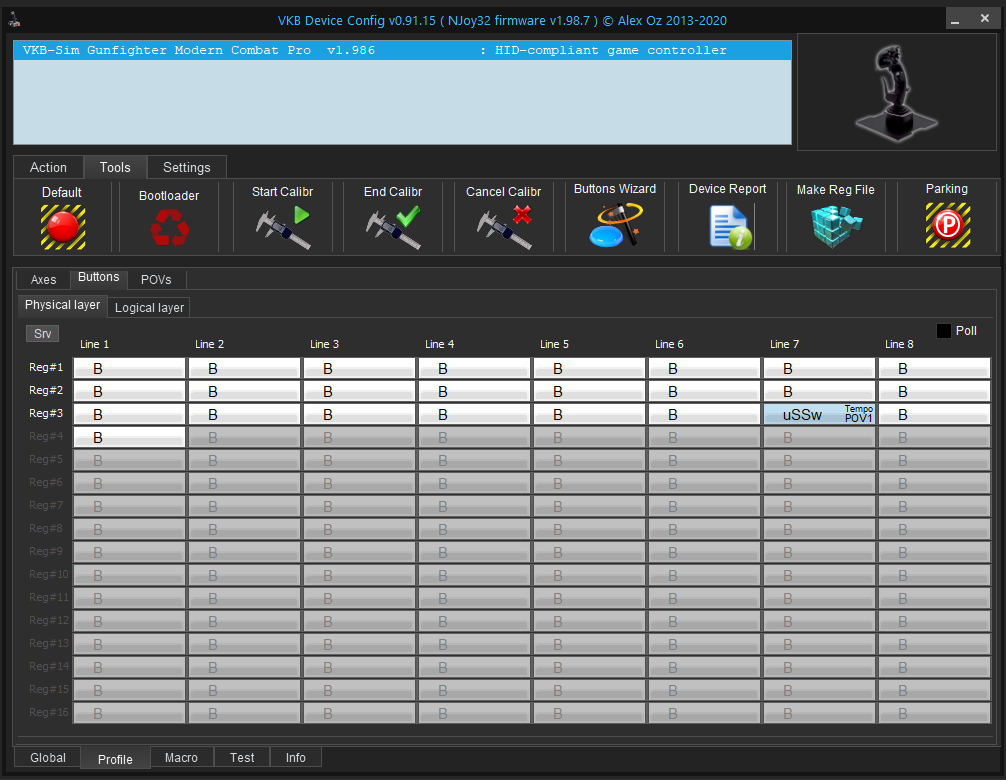Open the Settings tab
The image size is (1006, 780).
[187, 167]
